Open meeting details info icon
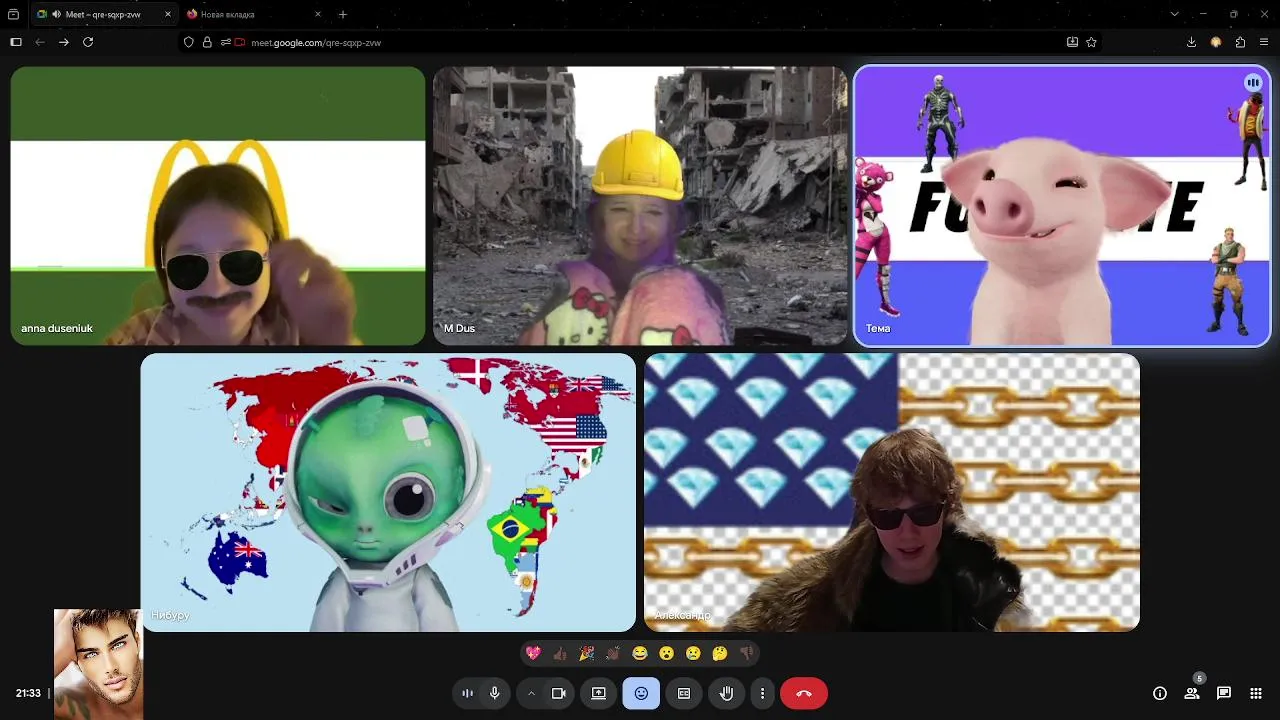Image resolution: width=1280 pixels, height=720 pixels. [1160, 693]
